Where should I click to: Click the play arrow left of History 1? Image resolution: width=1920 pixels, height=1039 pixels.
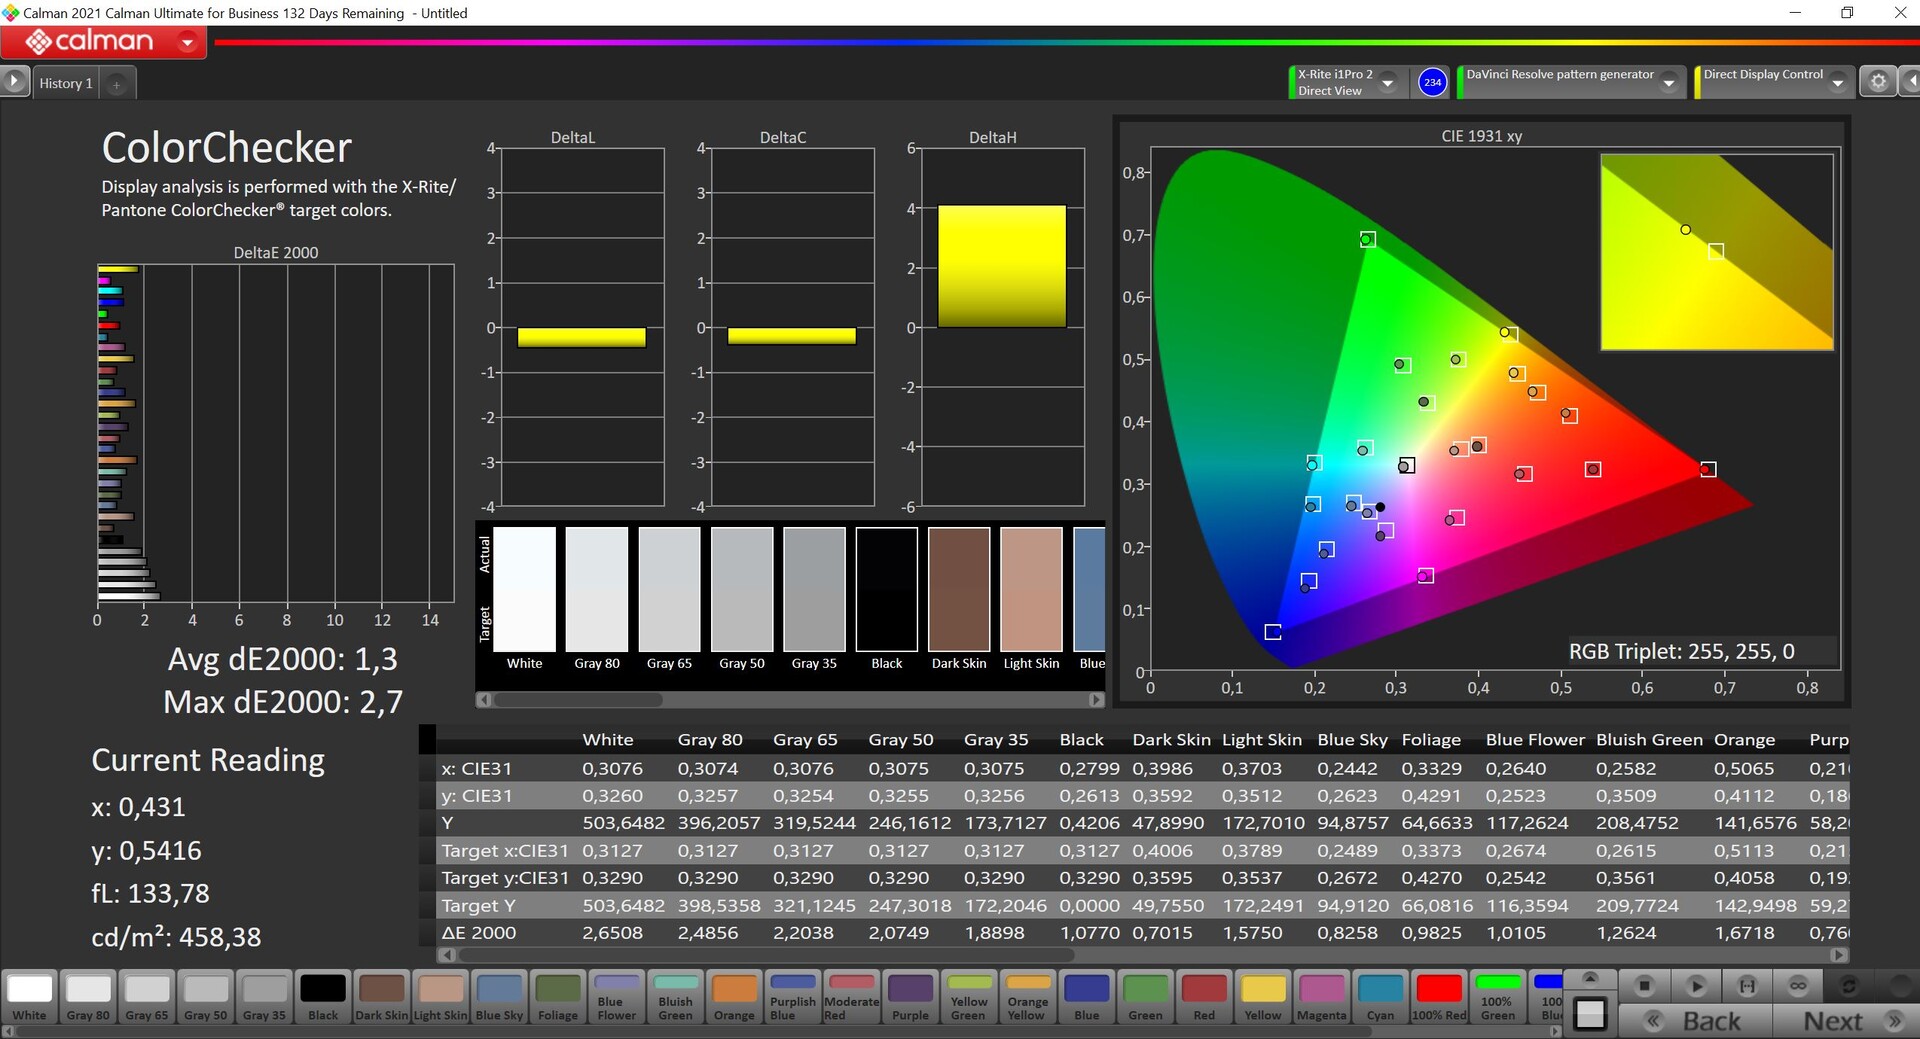pos(14,81)
